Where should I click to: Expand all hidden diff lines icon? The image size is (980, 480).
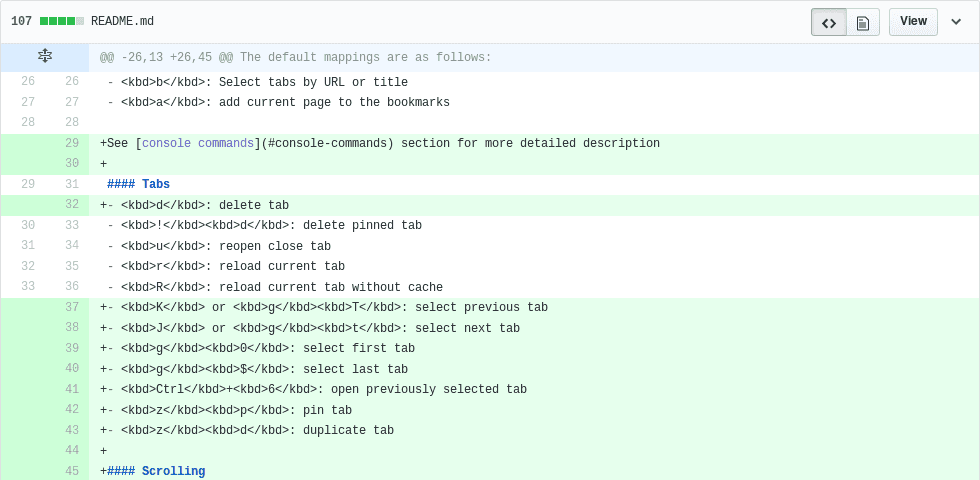[x=45, y=57]
